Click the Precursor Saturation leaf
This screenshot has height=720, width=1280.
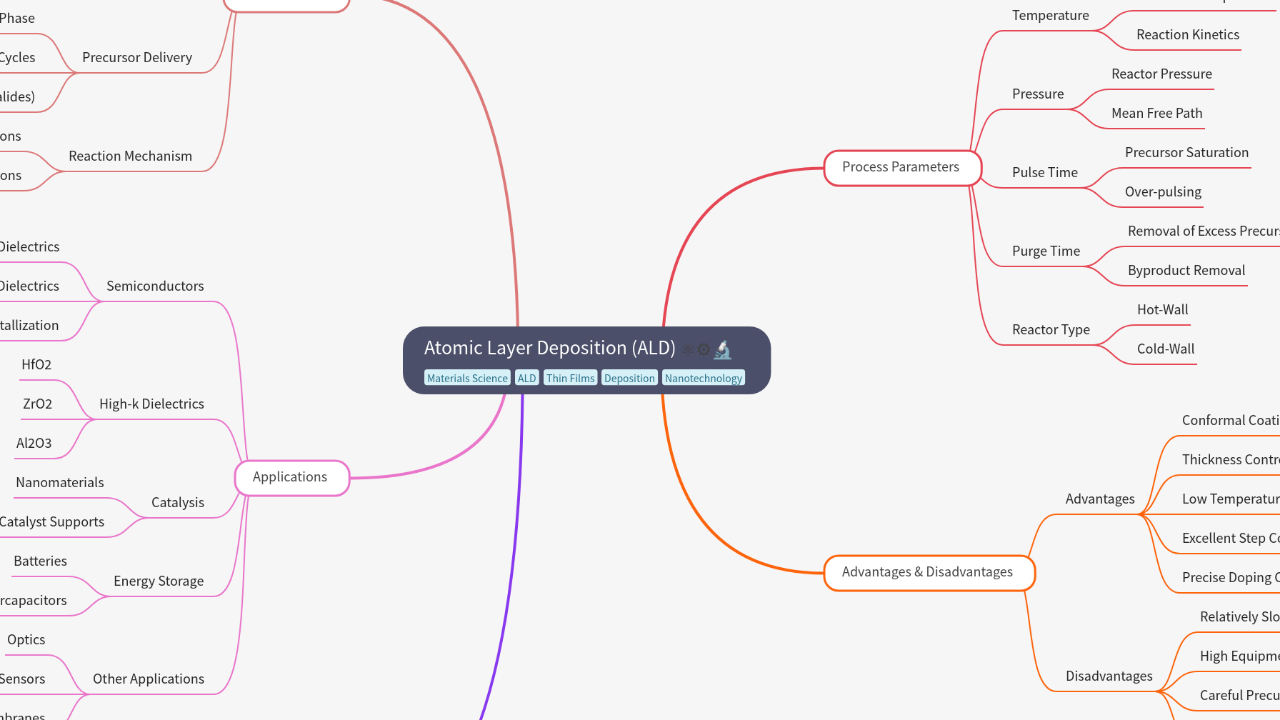[x=1187, y=152]
